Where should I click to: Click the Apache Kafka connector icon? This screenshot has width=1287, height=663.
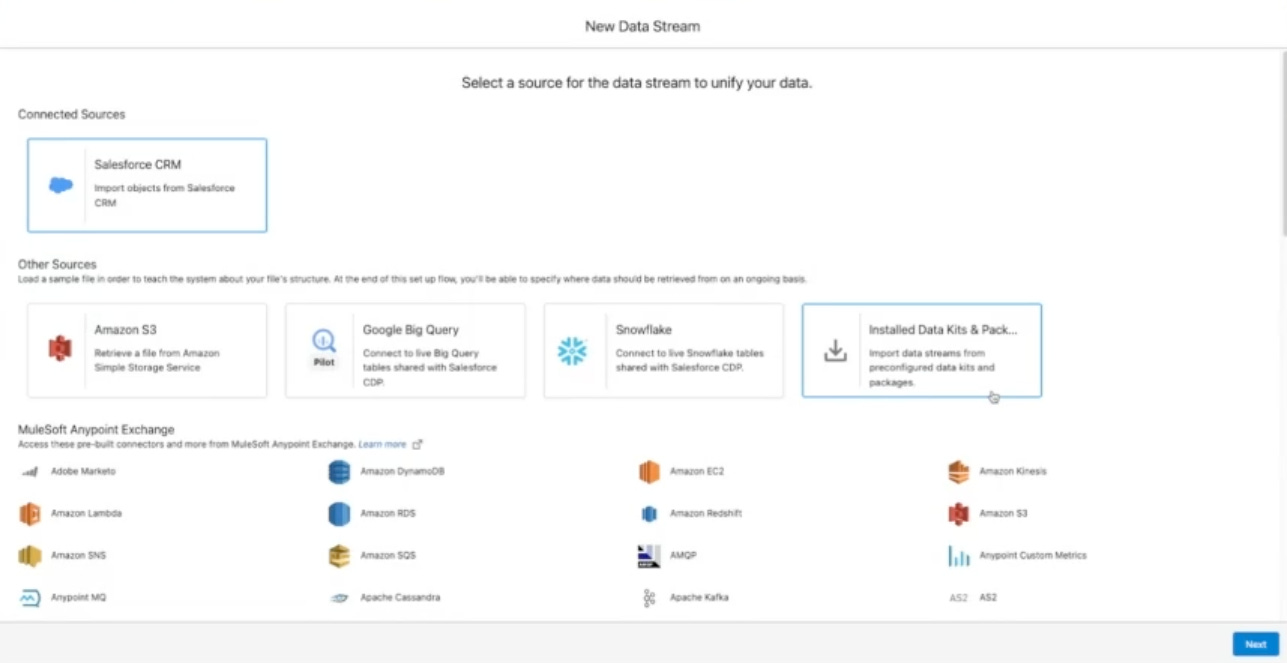pos(649,598)
